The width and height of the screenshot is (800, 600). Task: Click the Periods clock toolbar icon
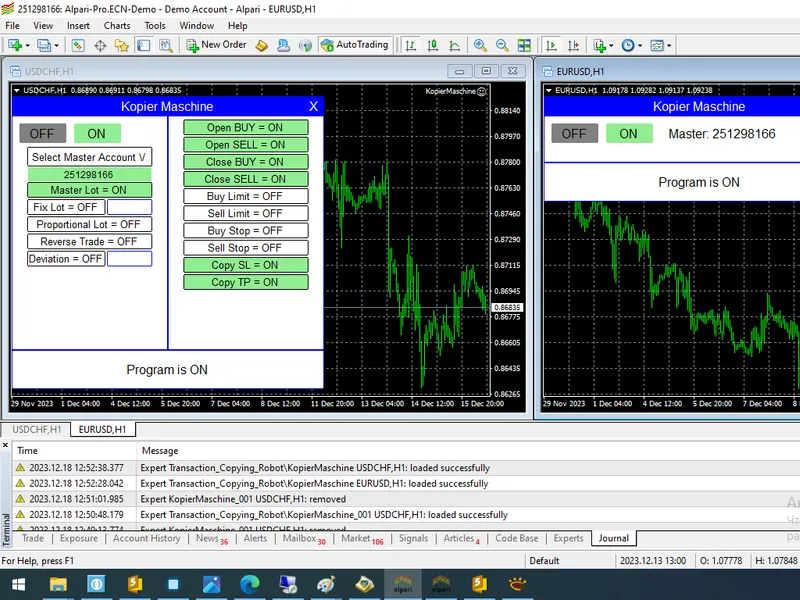click(628, 45)
